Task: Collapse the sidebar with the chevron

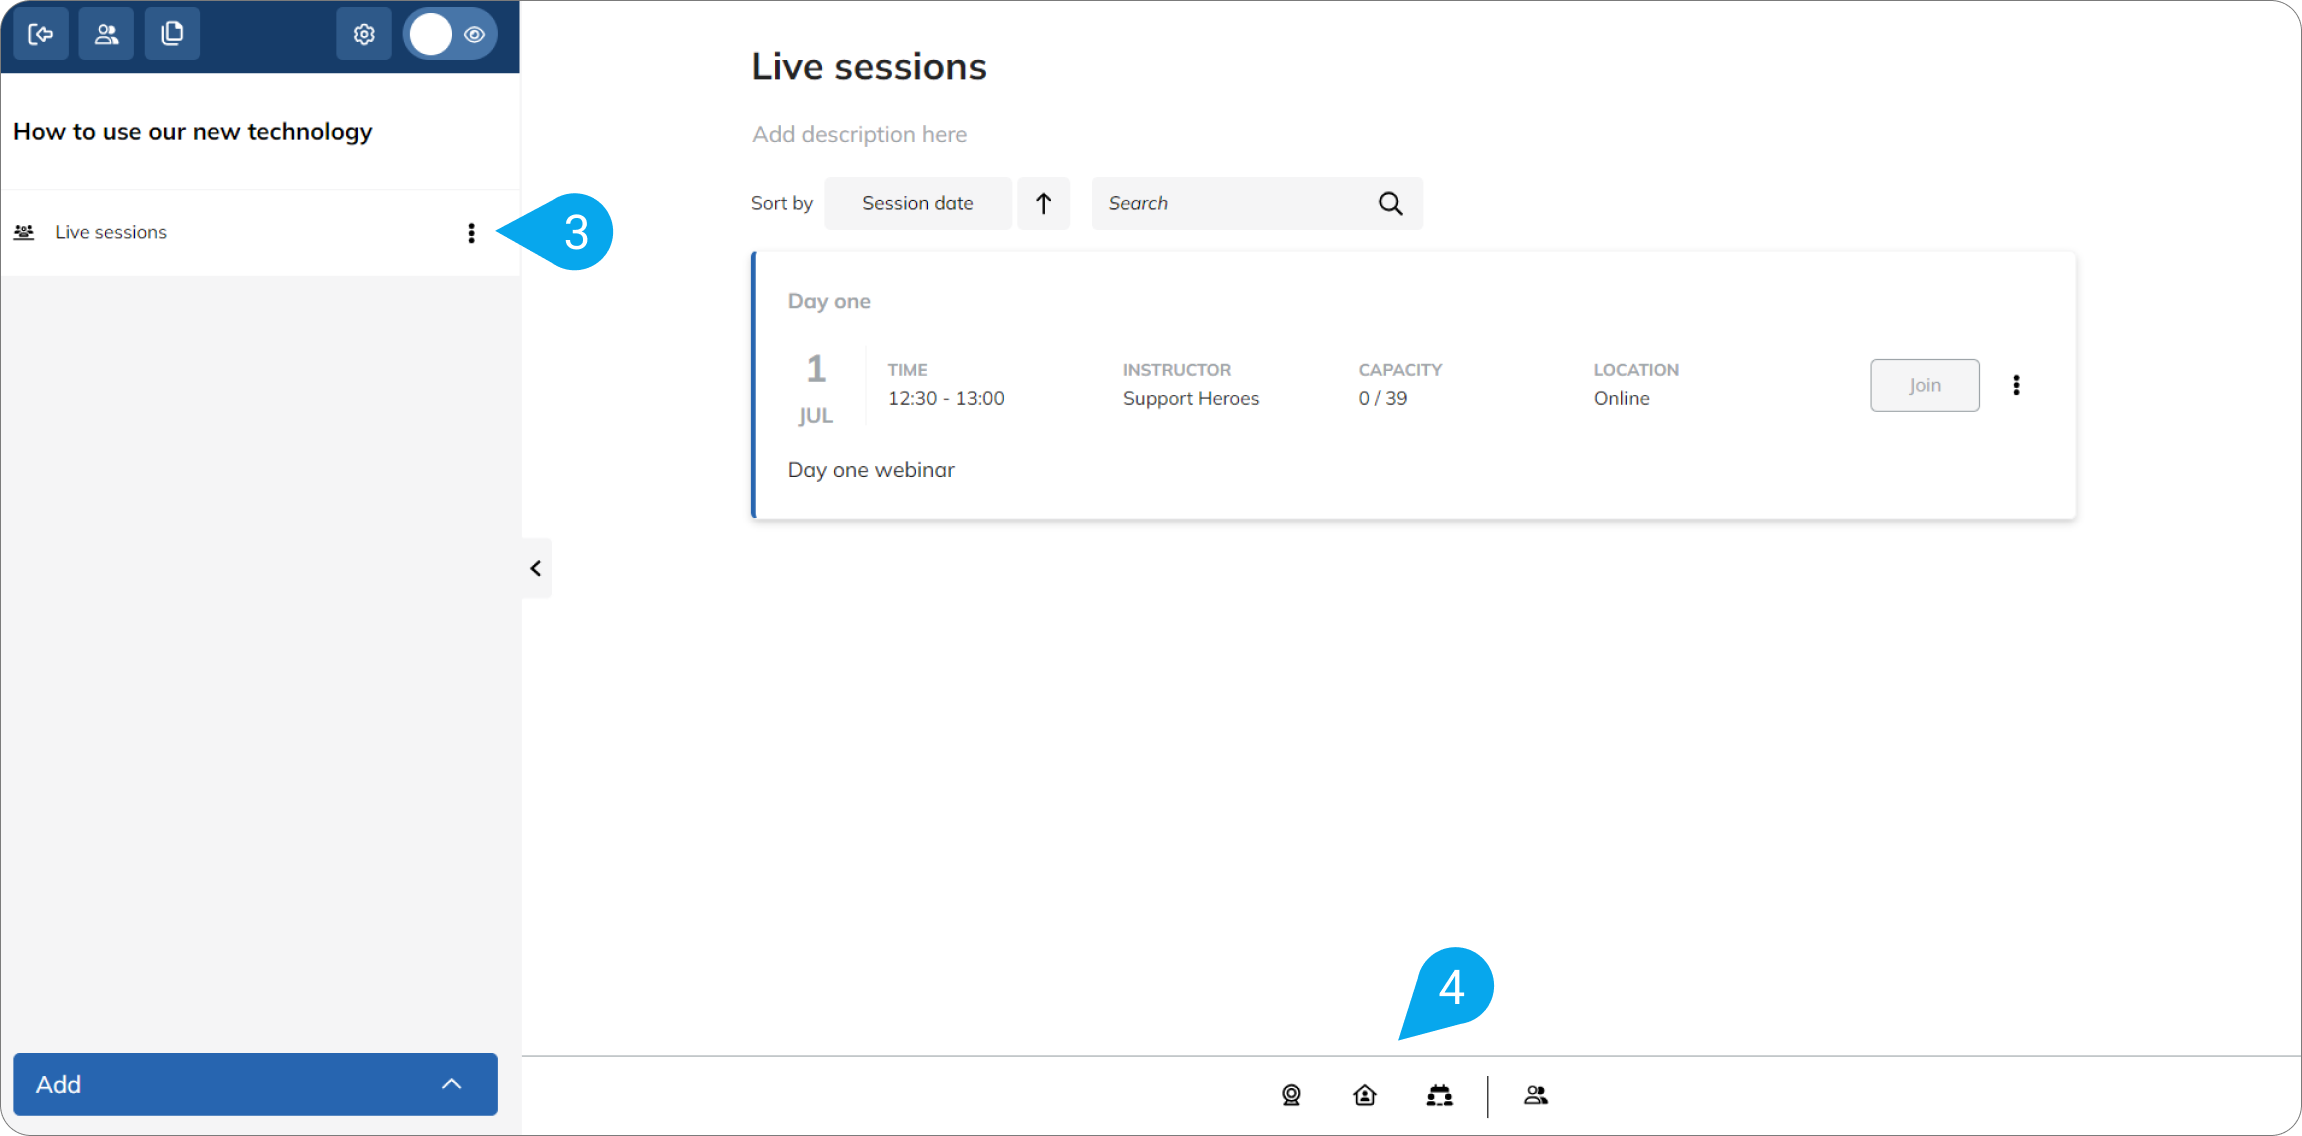Action: [x=536, y=568]
